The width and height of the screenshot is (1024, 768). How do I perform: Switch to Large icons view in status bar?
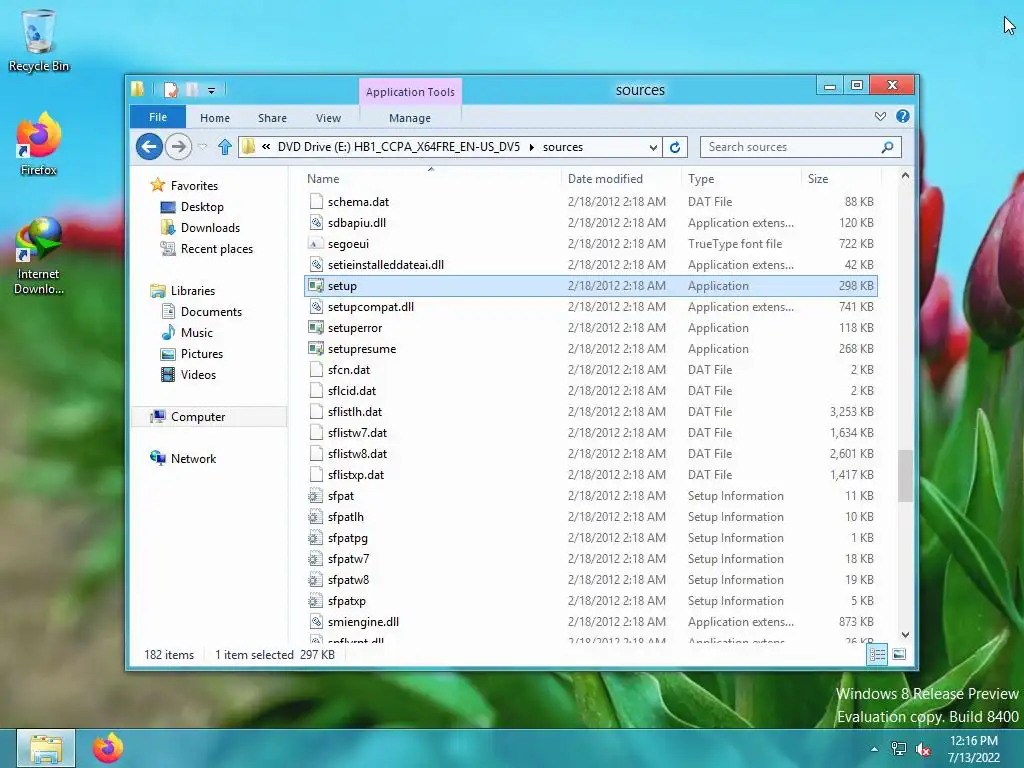click(899, 654)
